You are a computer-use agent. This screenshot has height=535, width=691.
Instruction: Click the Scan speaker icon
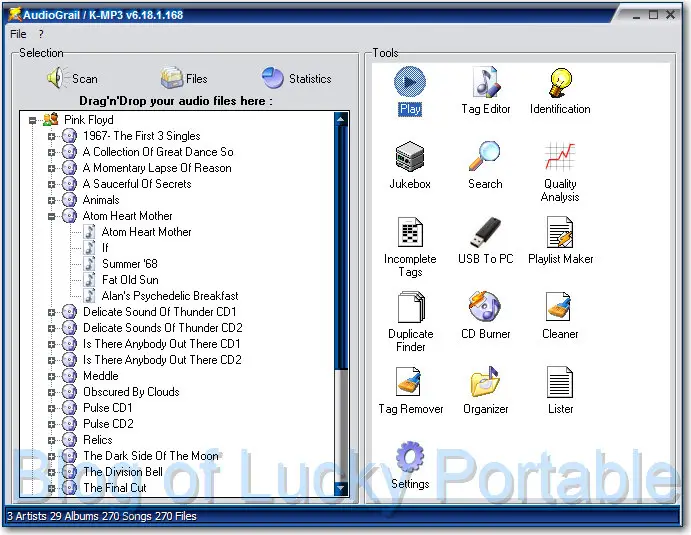coord(56,78)
